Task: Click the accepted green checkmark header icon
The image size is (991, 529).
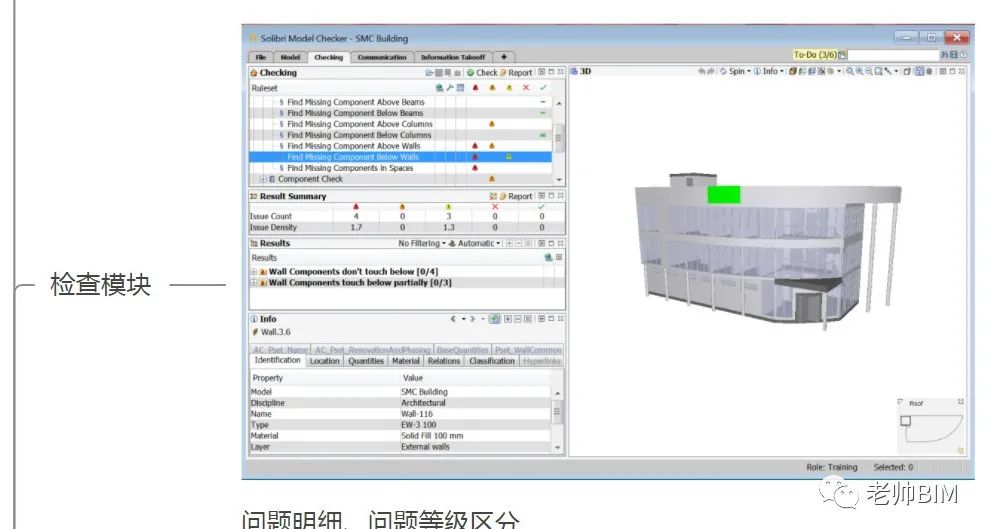Action: (x=542, y=88)
